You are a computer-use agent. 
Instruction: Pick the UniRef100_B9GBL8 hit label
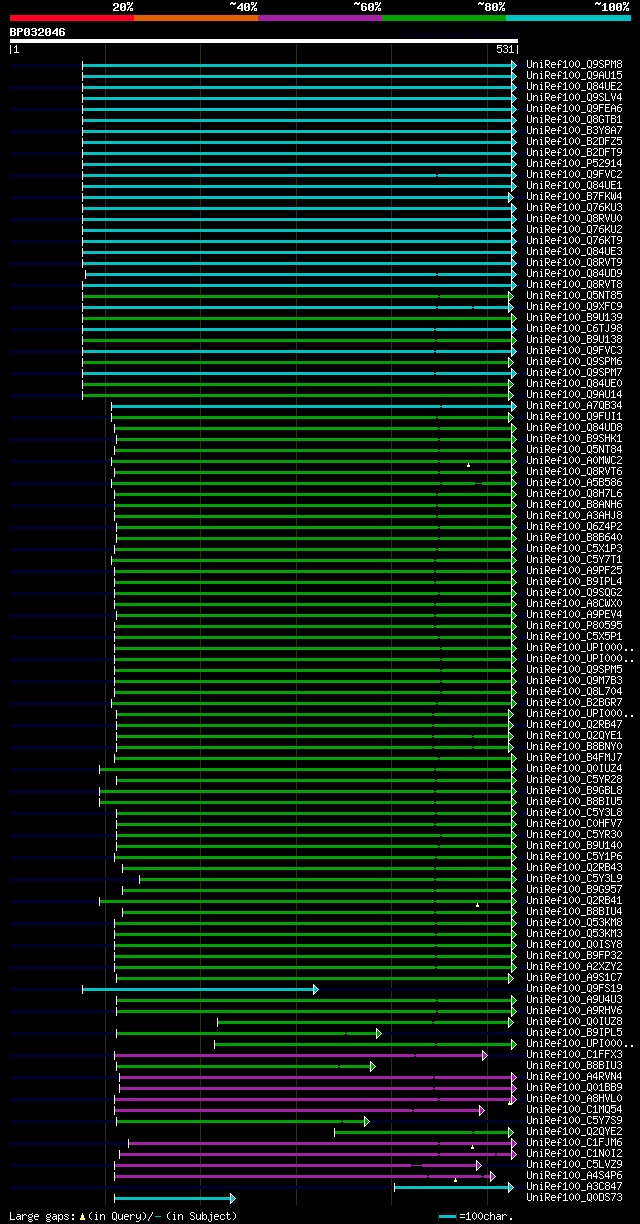coord(575,790)
